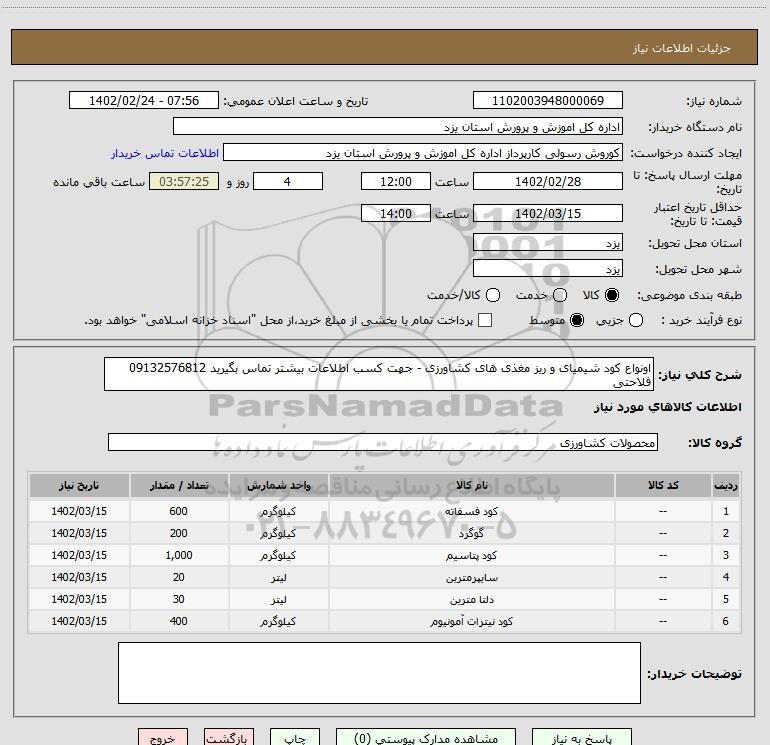Click quantity 30 in دلتا مترین row
Viewport: 770px width, 745px height.
(179, 600)
